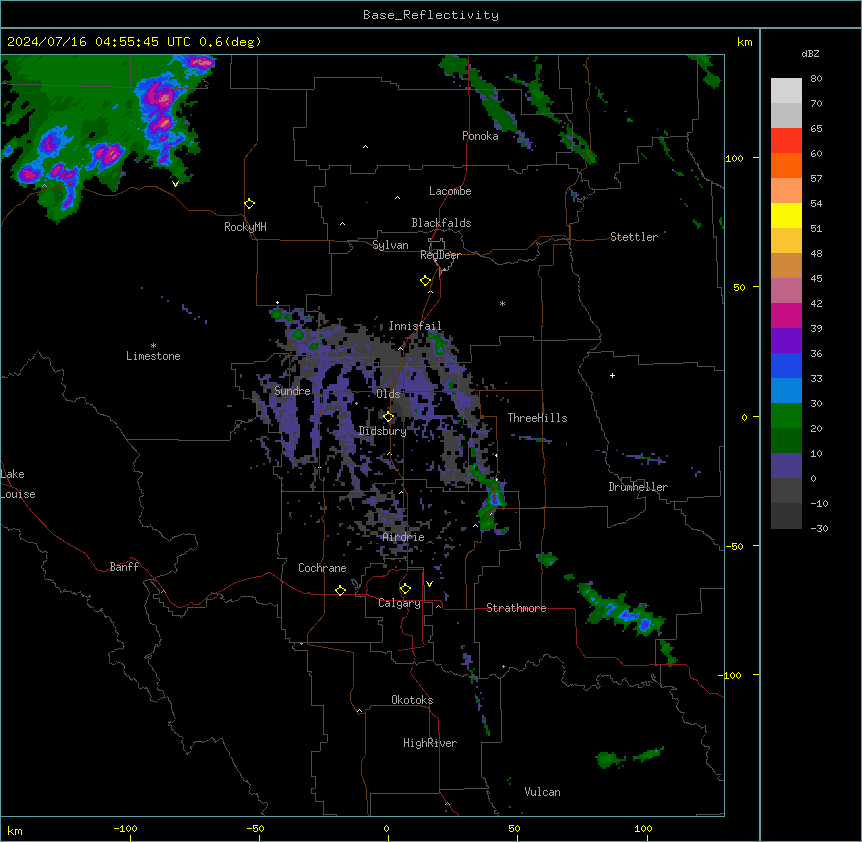Pick the slate 0-10 dBZ legend swatch
The height and width of the screenshot is (842, 862).
[786, 466]
